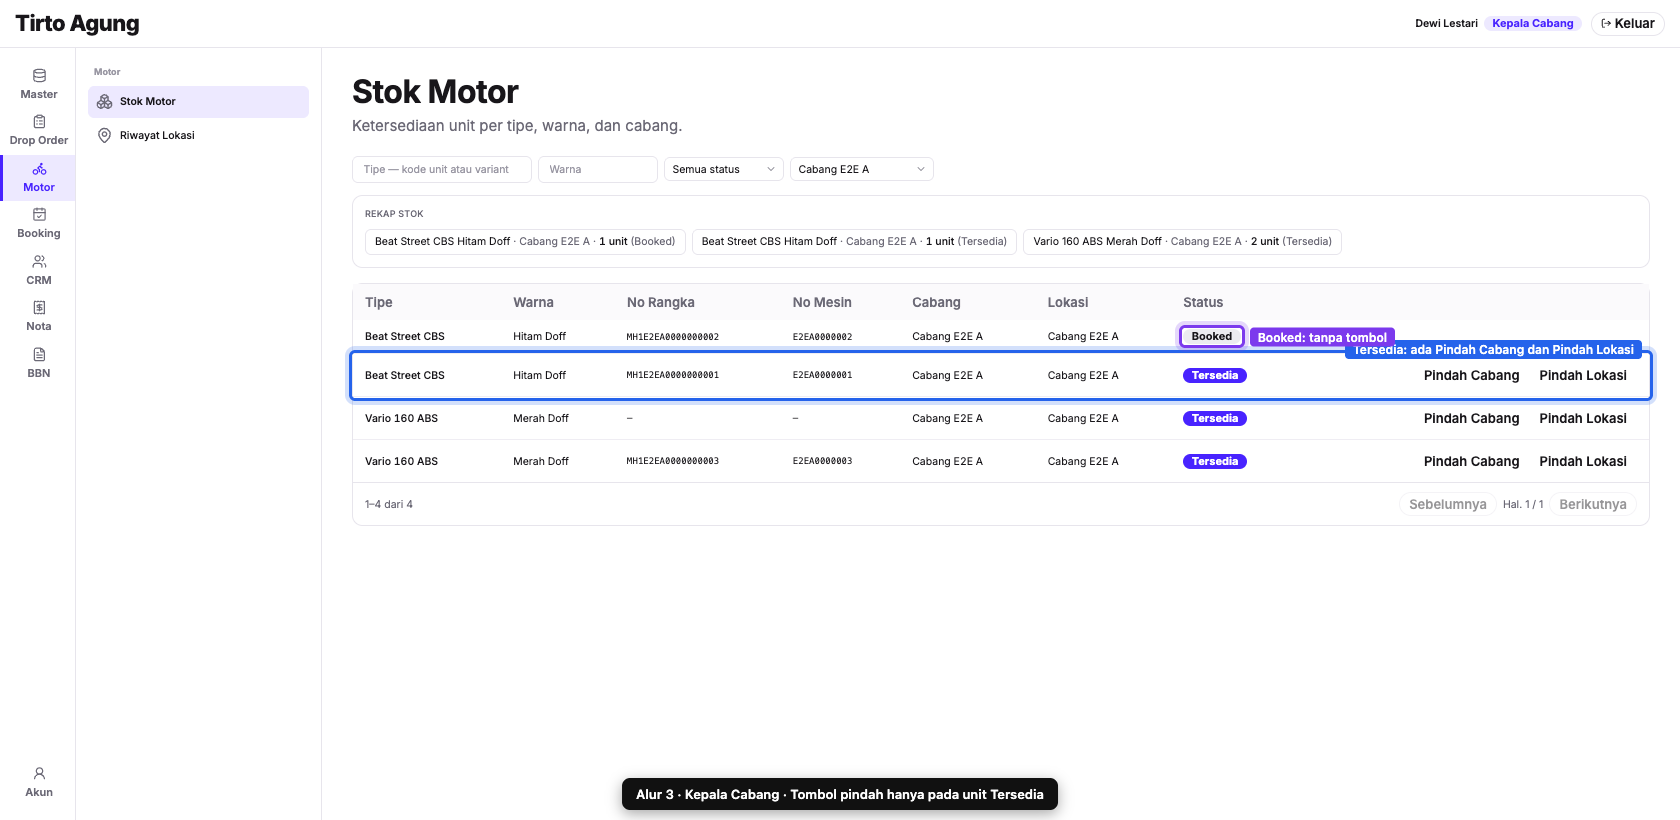Click the Berikutnya pagination button
This screenshot has height=820, width=1680.
pos(1592,504)
